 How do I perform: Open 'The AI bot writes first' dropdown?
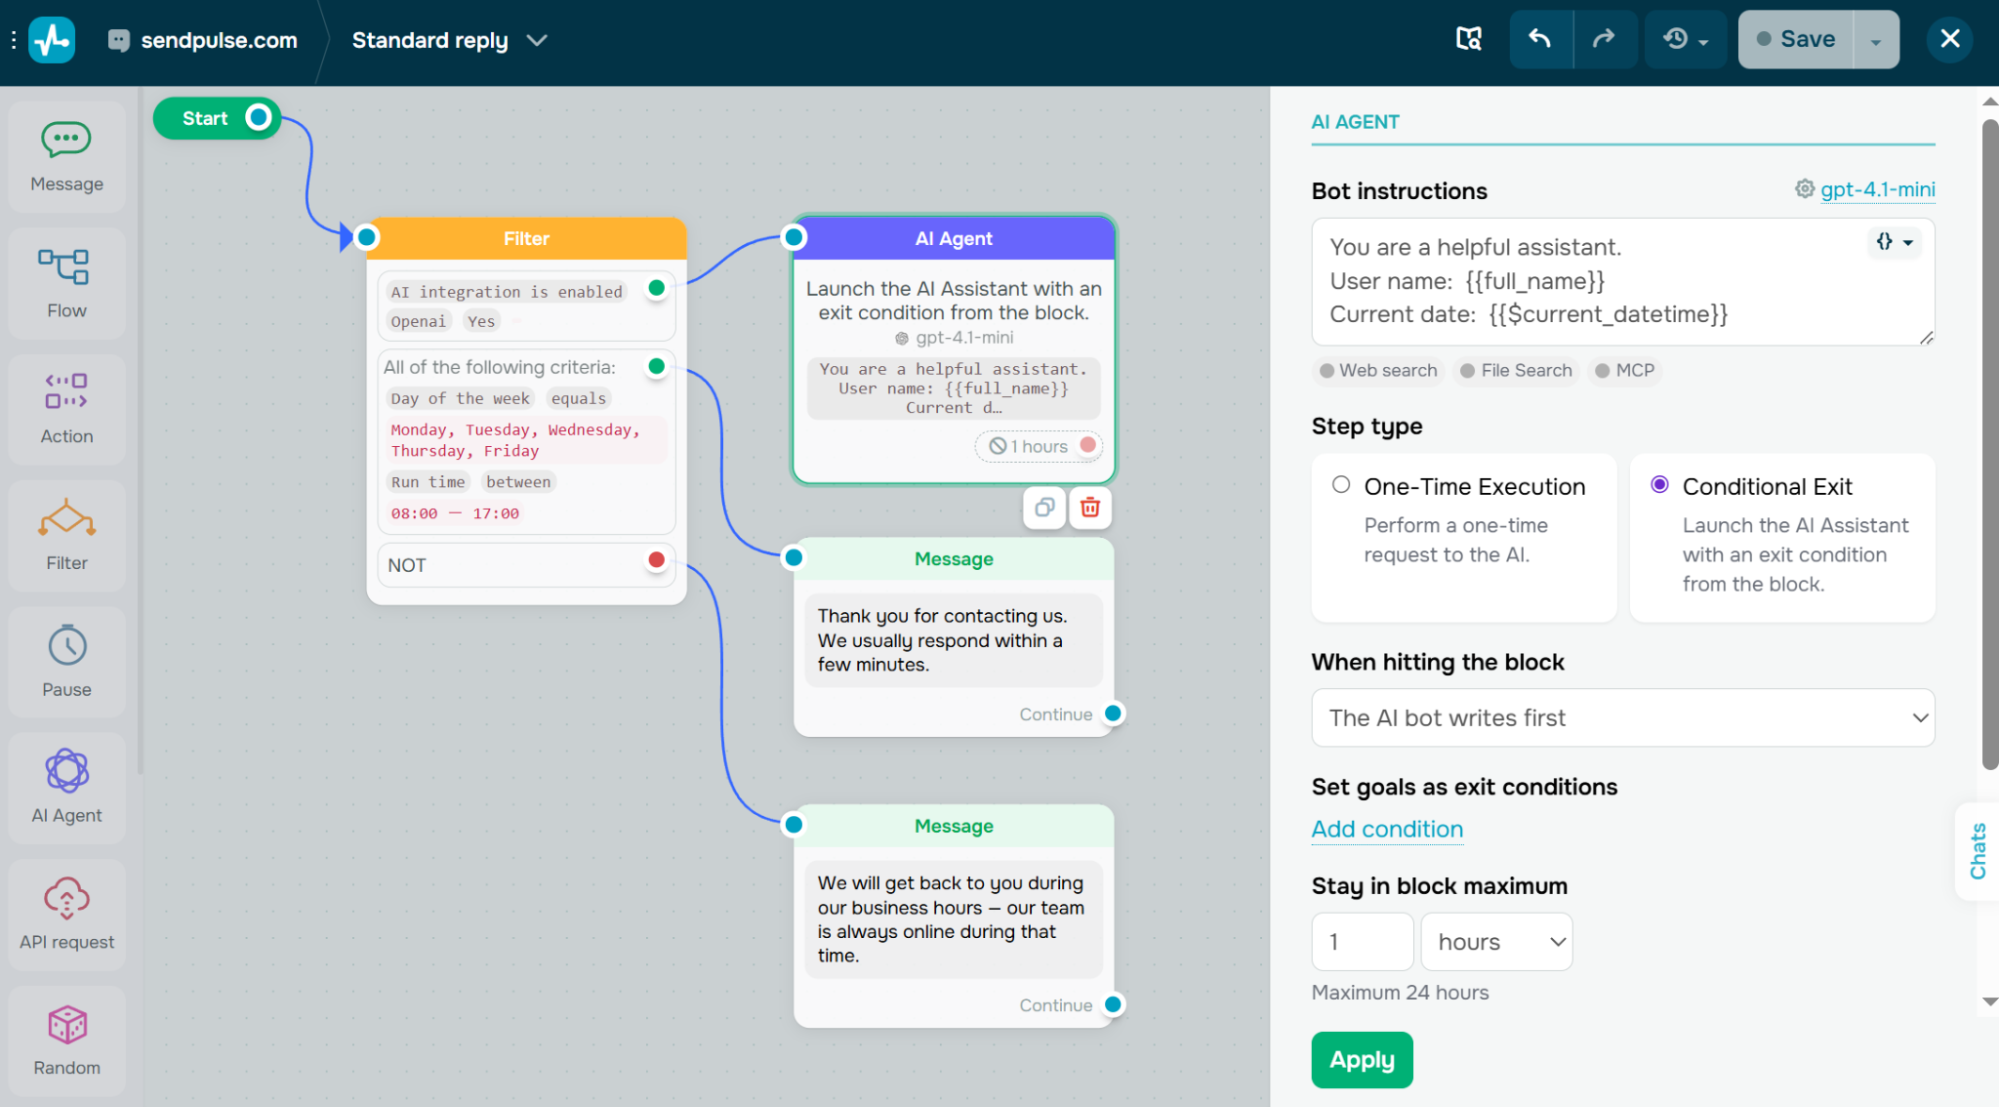coord(1623,718)
